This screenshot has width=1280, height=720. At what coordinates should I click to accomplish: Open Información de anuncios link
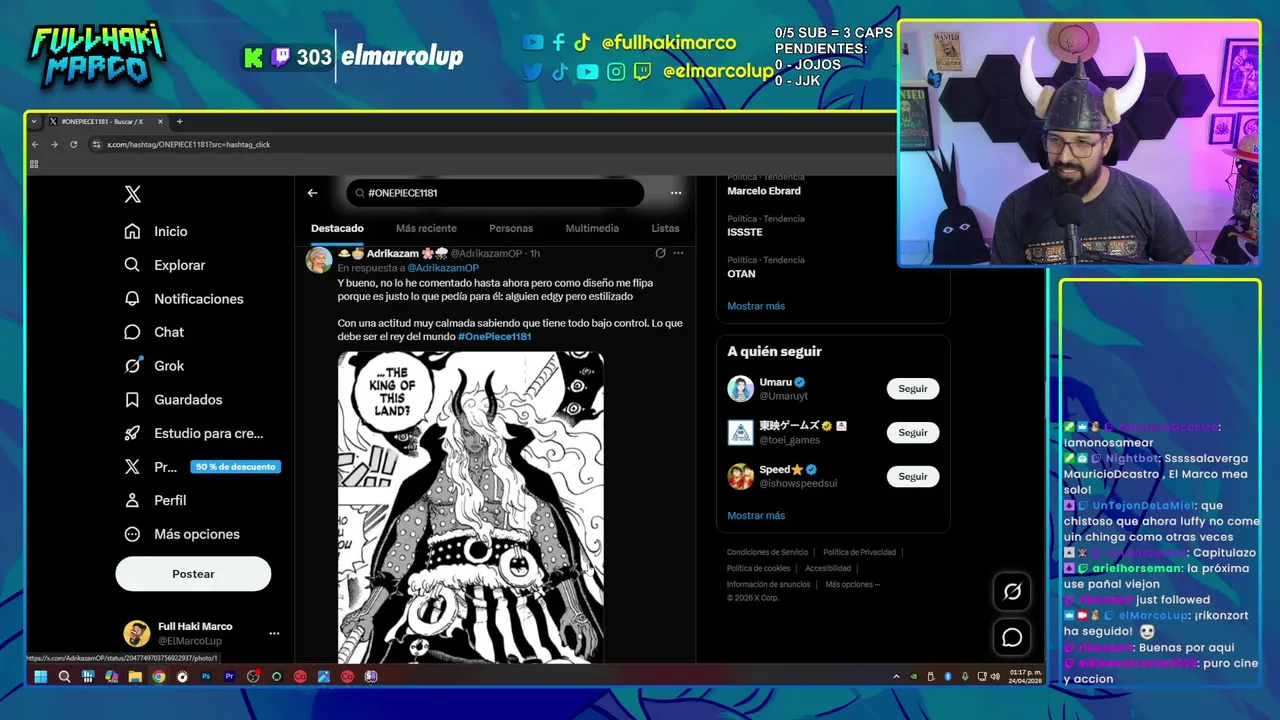point(768,584)
